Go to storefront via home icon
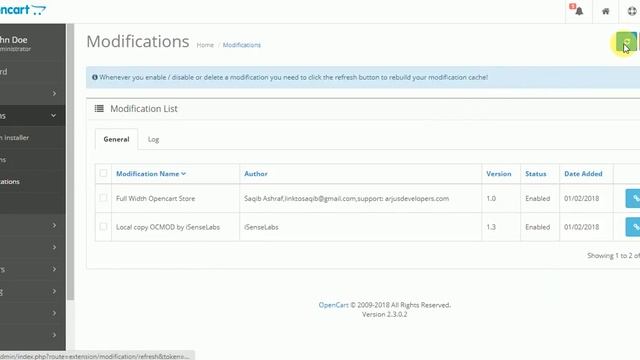Viewport: 640px width, 360px height. pyautogui.click(x=606, y=11)
